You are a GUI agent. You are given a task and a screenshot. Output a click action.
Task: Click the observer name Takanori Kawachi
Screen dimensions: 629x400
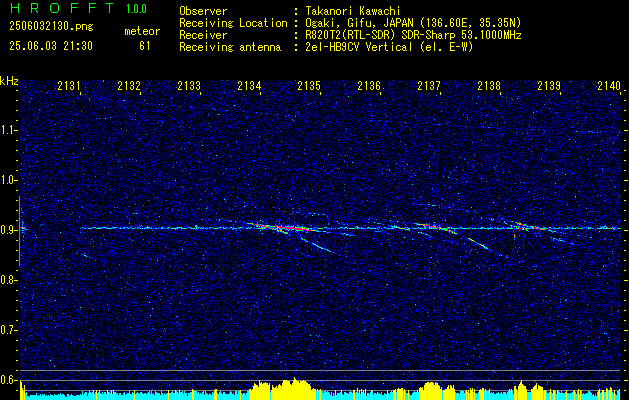click(353, 11)
